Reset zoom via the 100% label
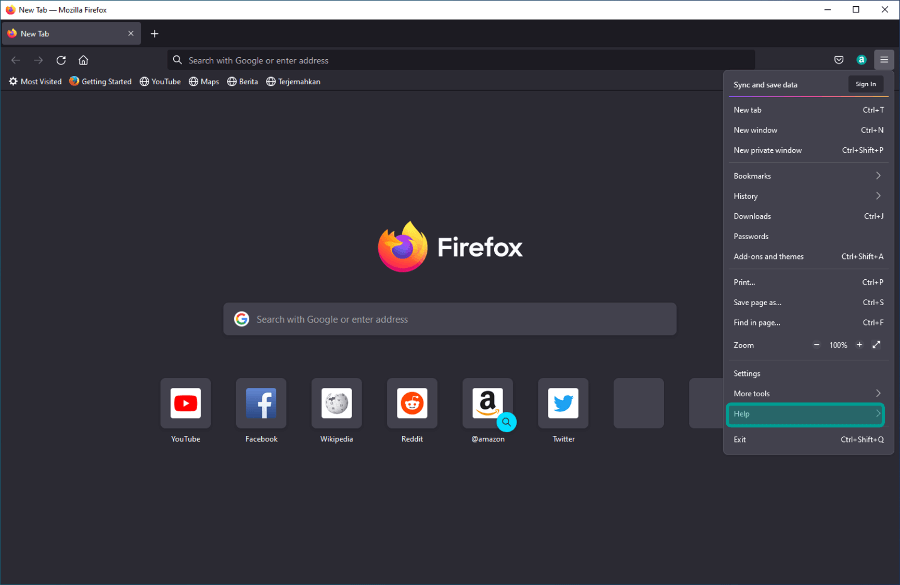The image size is (900, 585). click(838, 345)
